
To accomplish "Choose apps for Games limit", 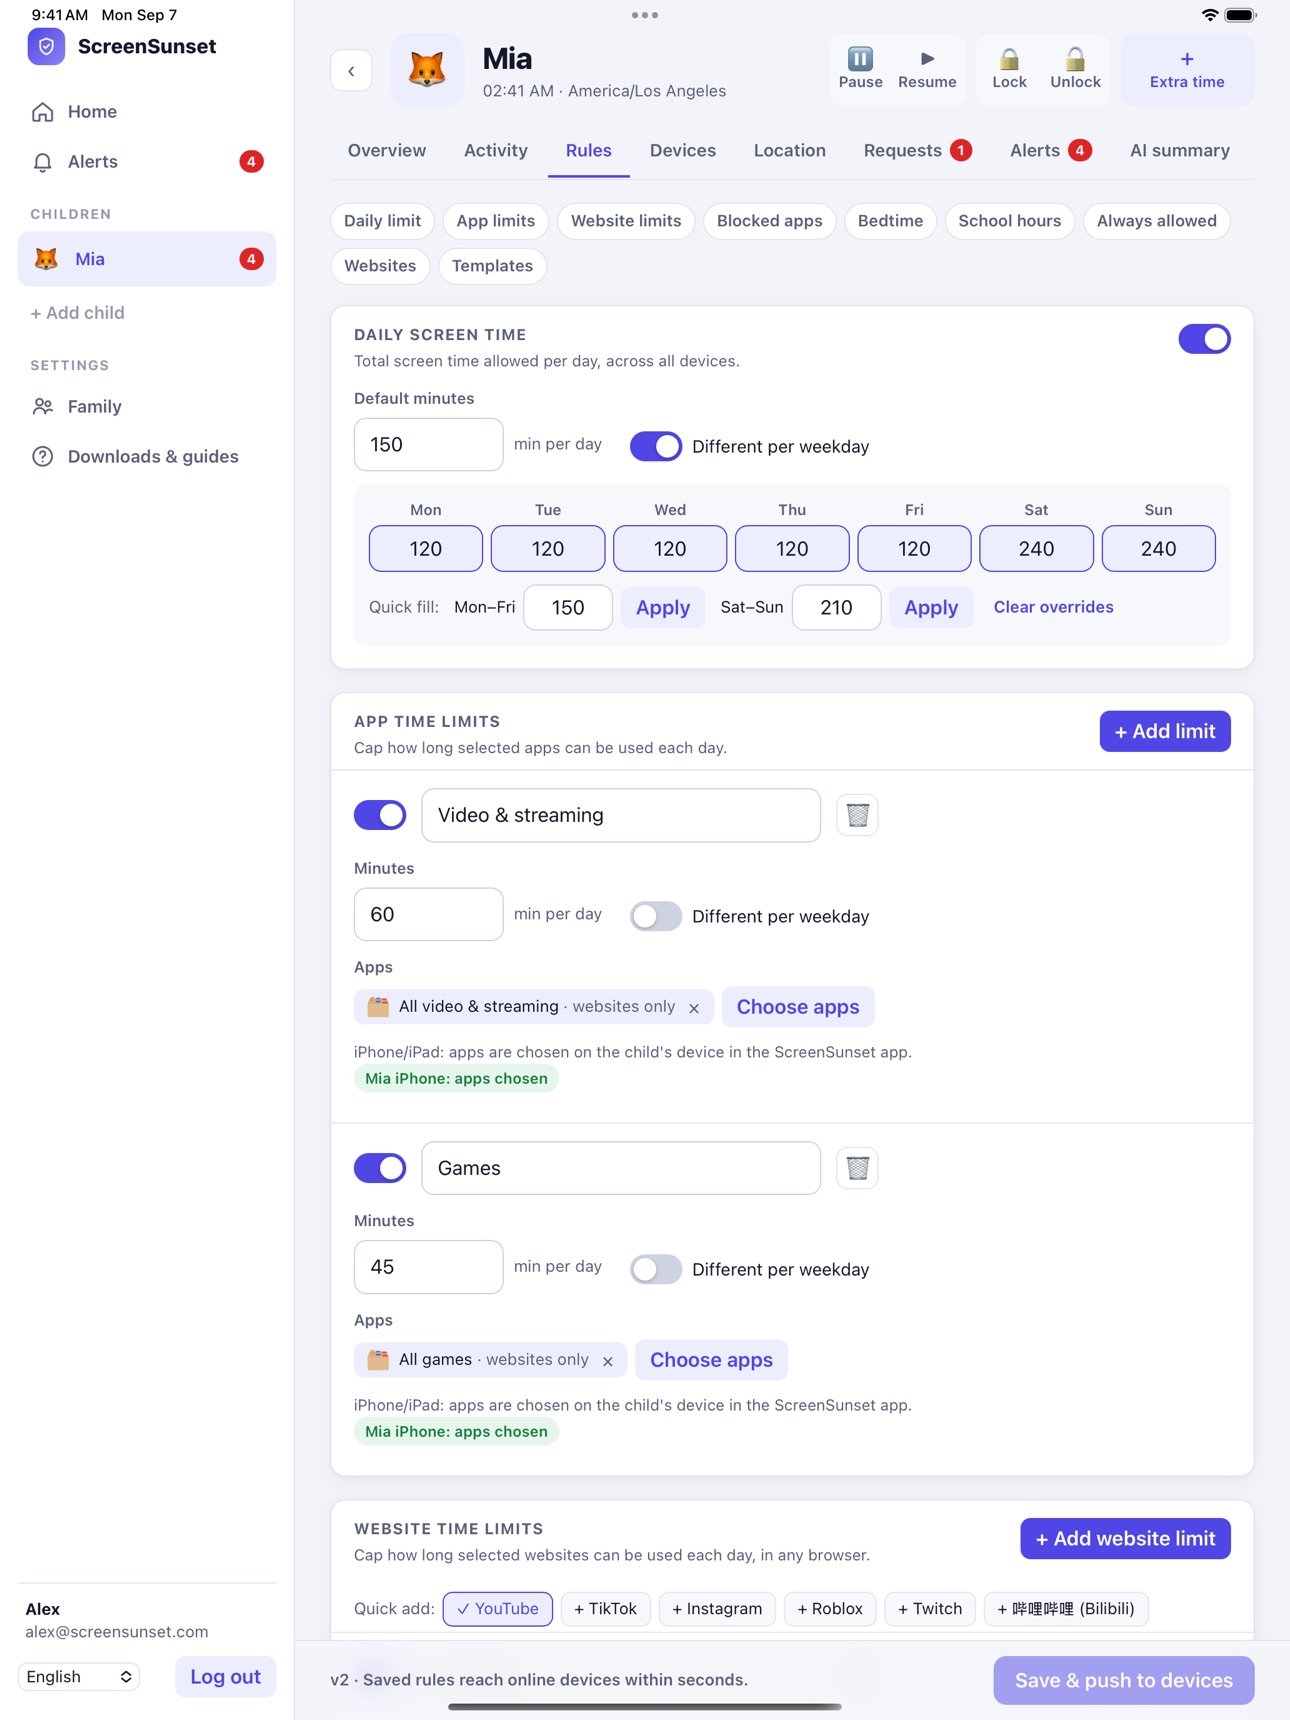I will coord(711,1360).
